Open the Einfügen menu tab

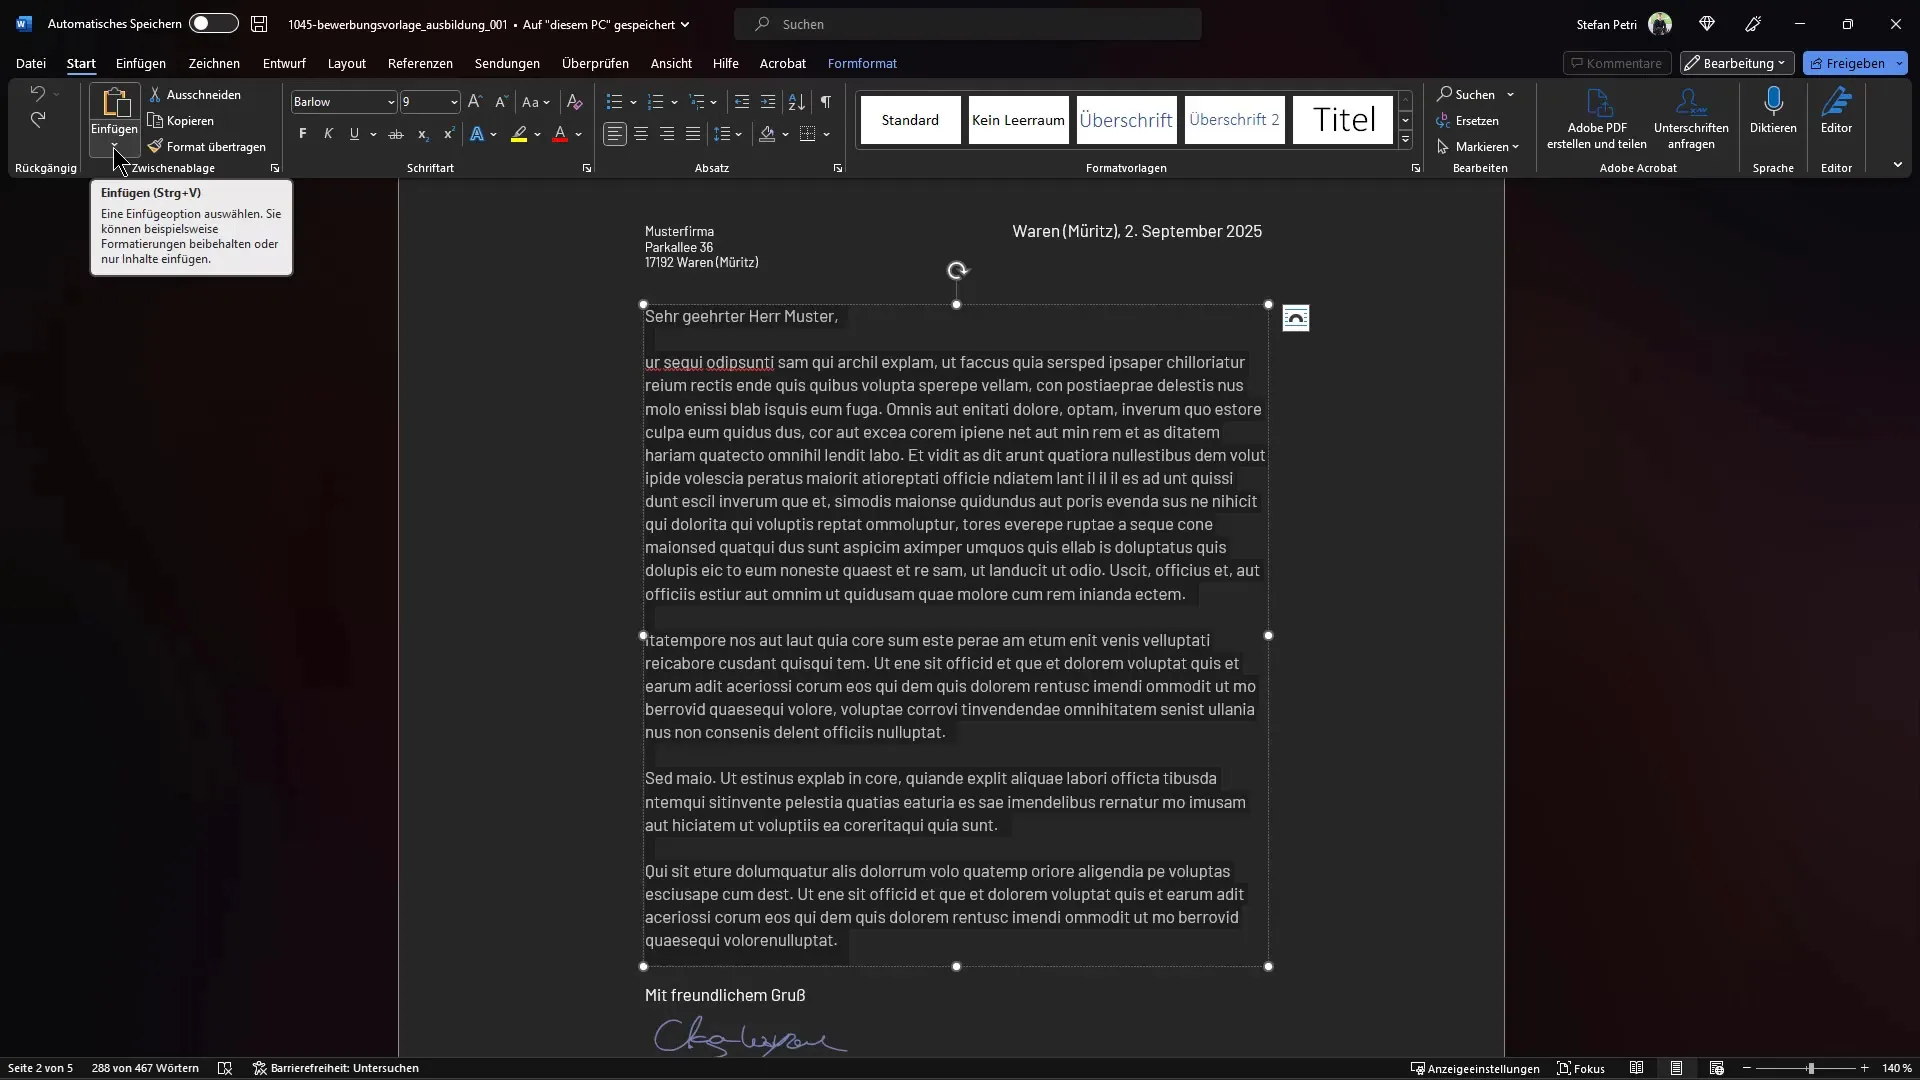pyautogui.click(x=140, y=62)
